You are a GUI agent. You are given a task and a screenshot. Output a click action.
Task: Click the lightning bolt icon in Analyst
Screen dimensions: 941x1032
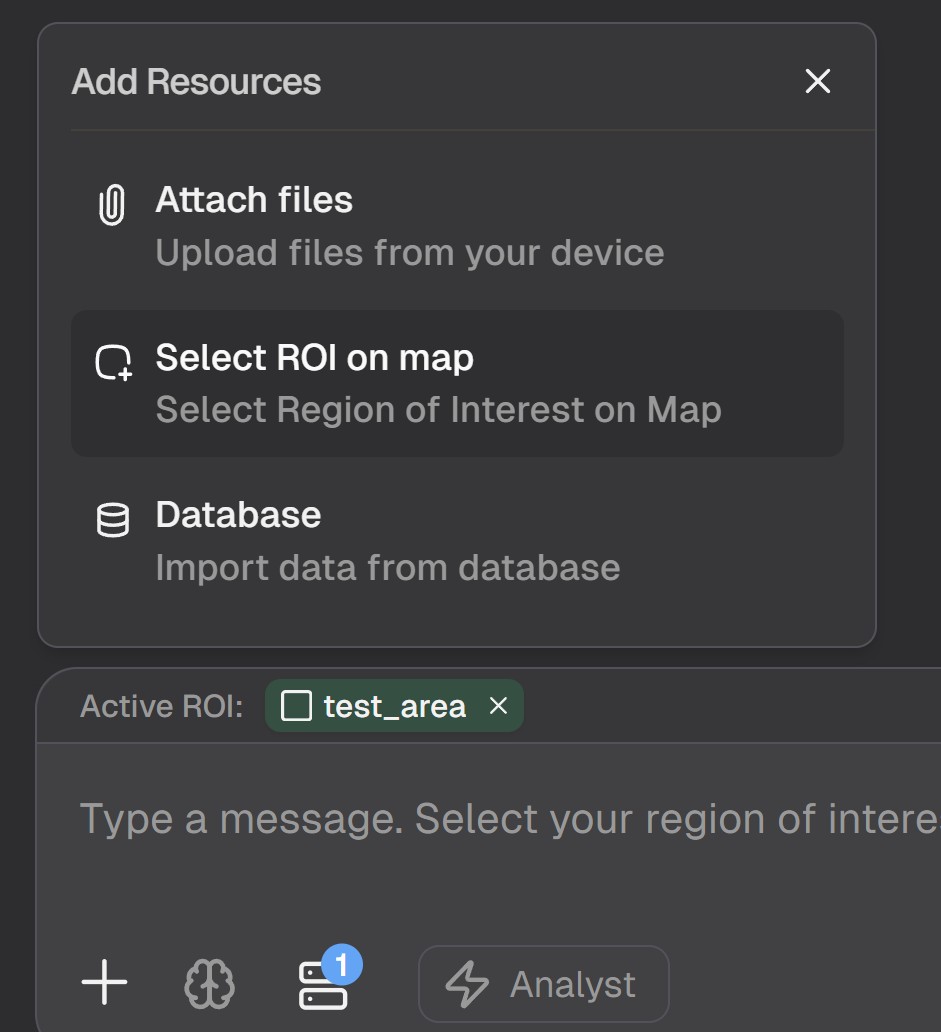(x=467, y=984)
